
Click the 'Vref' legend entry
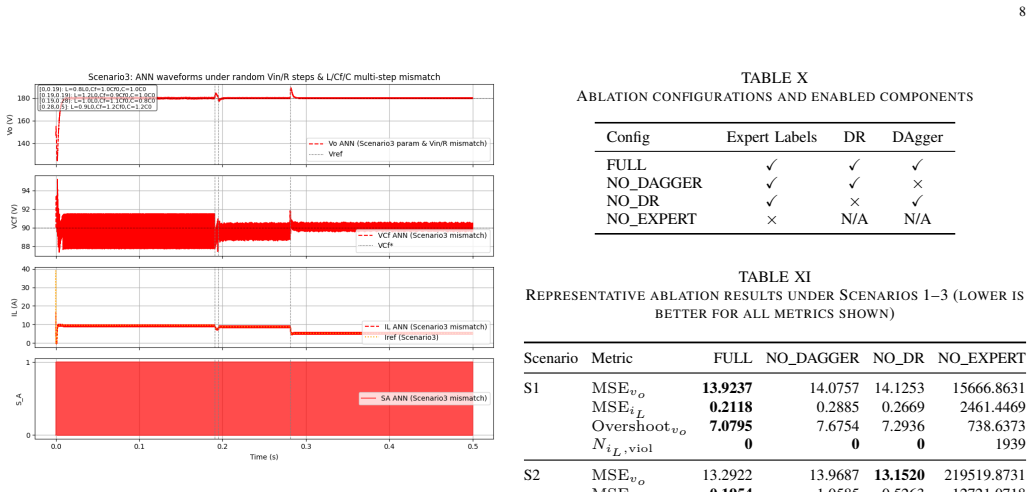pos(325,153)
